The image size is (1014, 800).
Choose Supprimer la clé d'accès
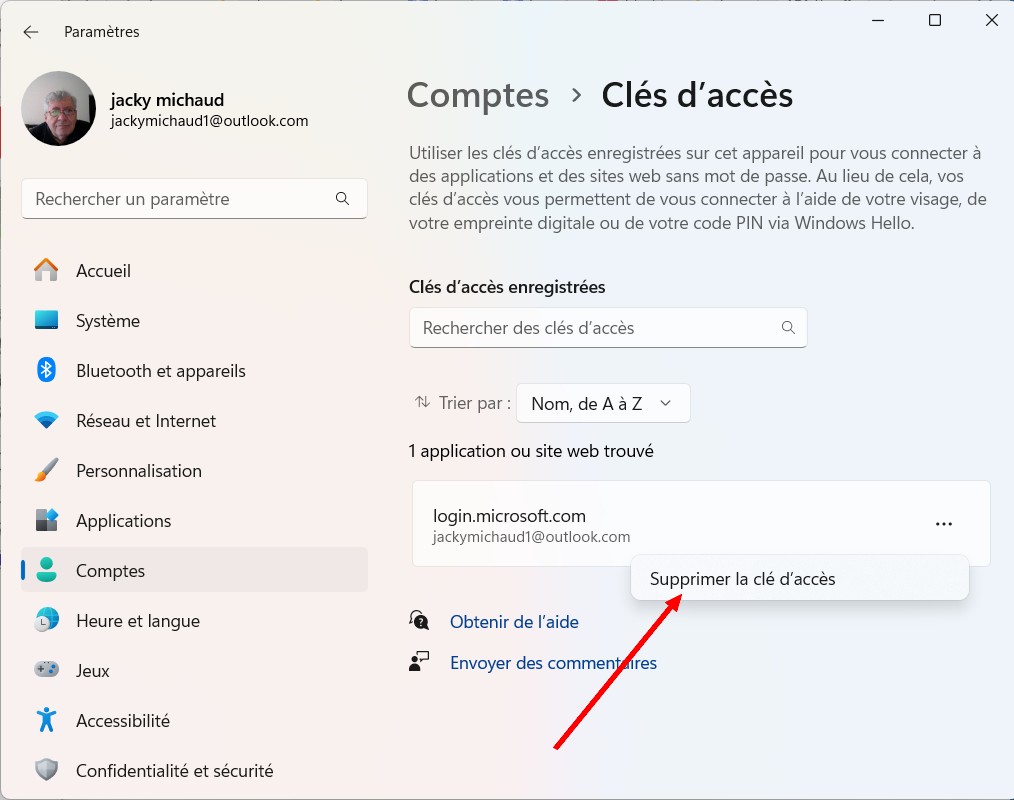[742, 579]
